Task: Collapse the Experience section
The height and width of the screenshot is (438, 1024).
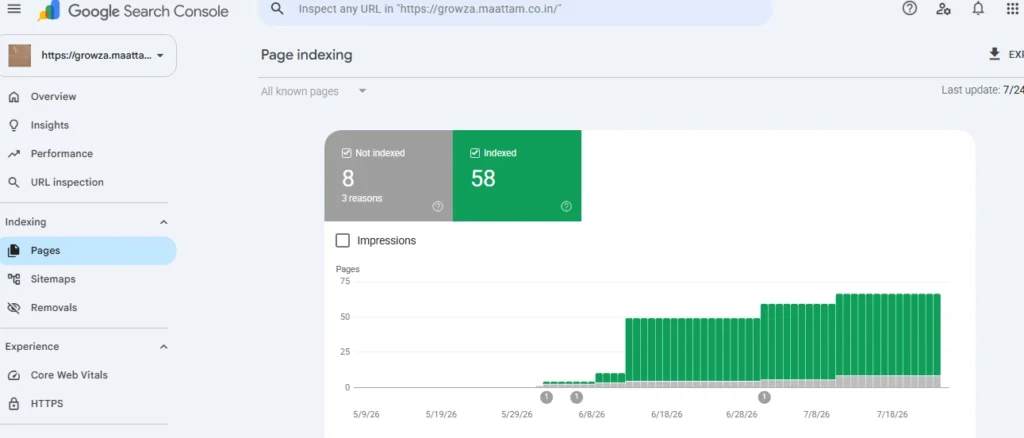Action: pos(163,347)
